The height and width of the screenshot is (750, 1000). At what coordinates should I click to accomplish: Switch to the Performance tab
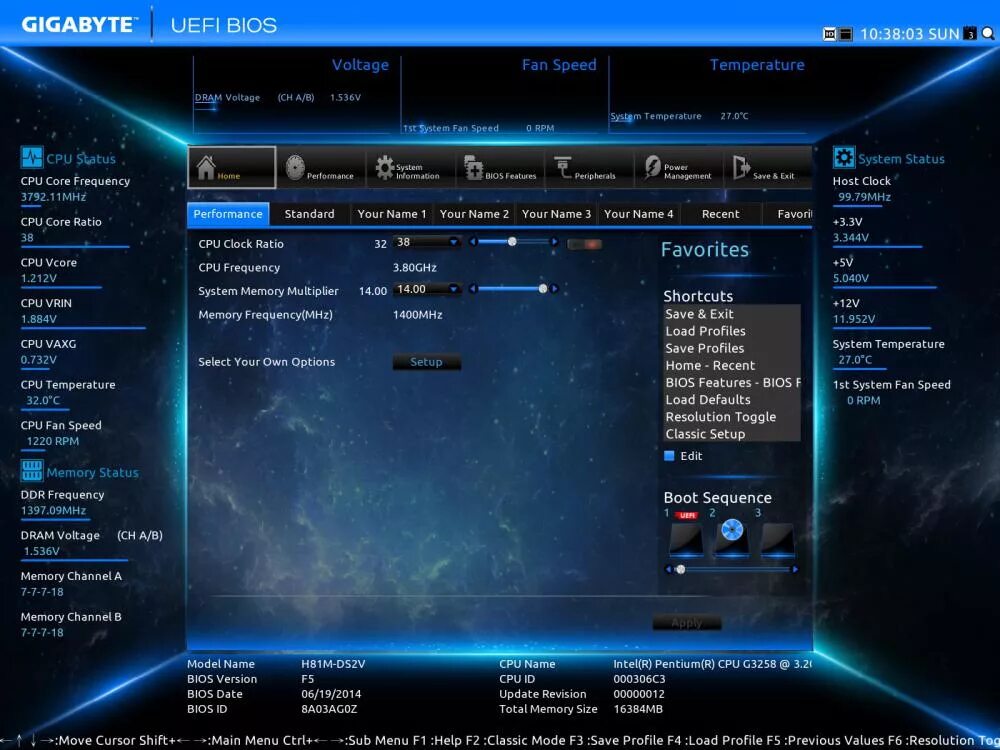coord(228,214)
